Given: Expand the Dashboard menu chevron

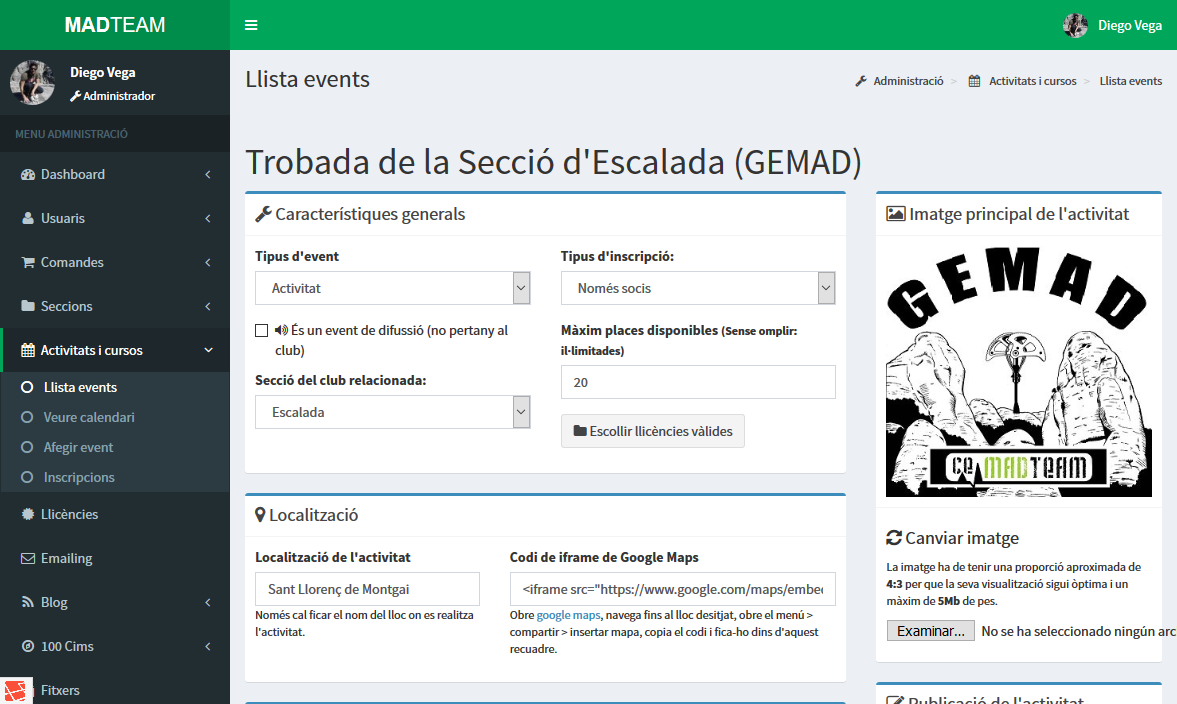Looking at the screenshot, I should tap(208, 174).
